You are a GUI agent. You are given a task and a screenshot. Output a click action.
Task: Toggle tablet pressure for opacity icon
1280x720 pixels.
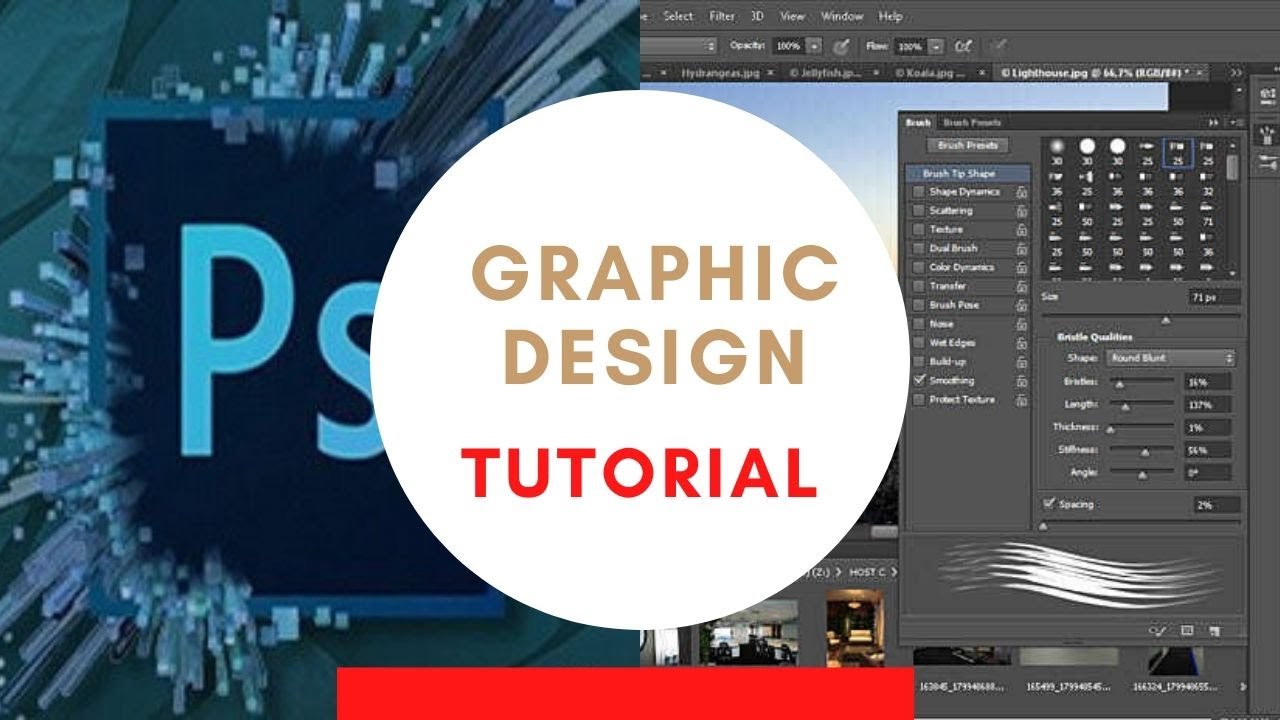click(842, 46)
